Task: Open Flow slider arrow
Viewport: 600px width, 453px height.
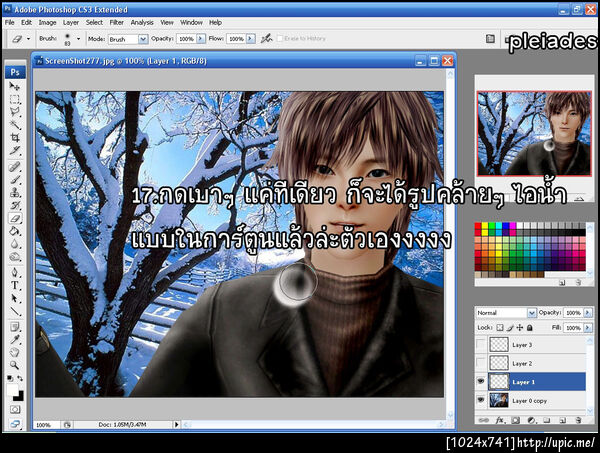Action: tap(251, 39)
